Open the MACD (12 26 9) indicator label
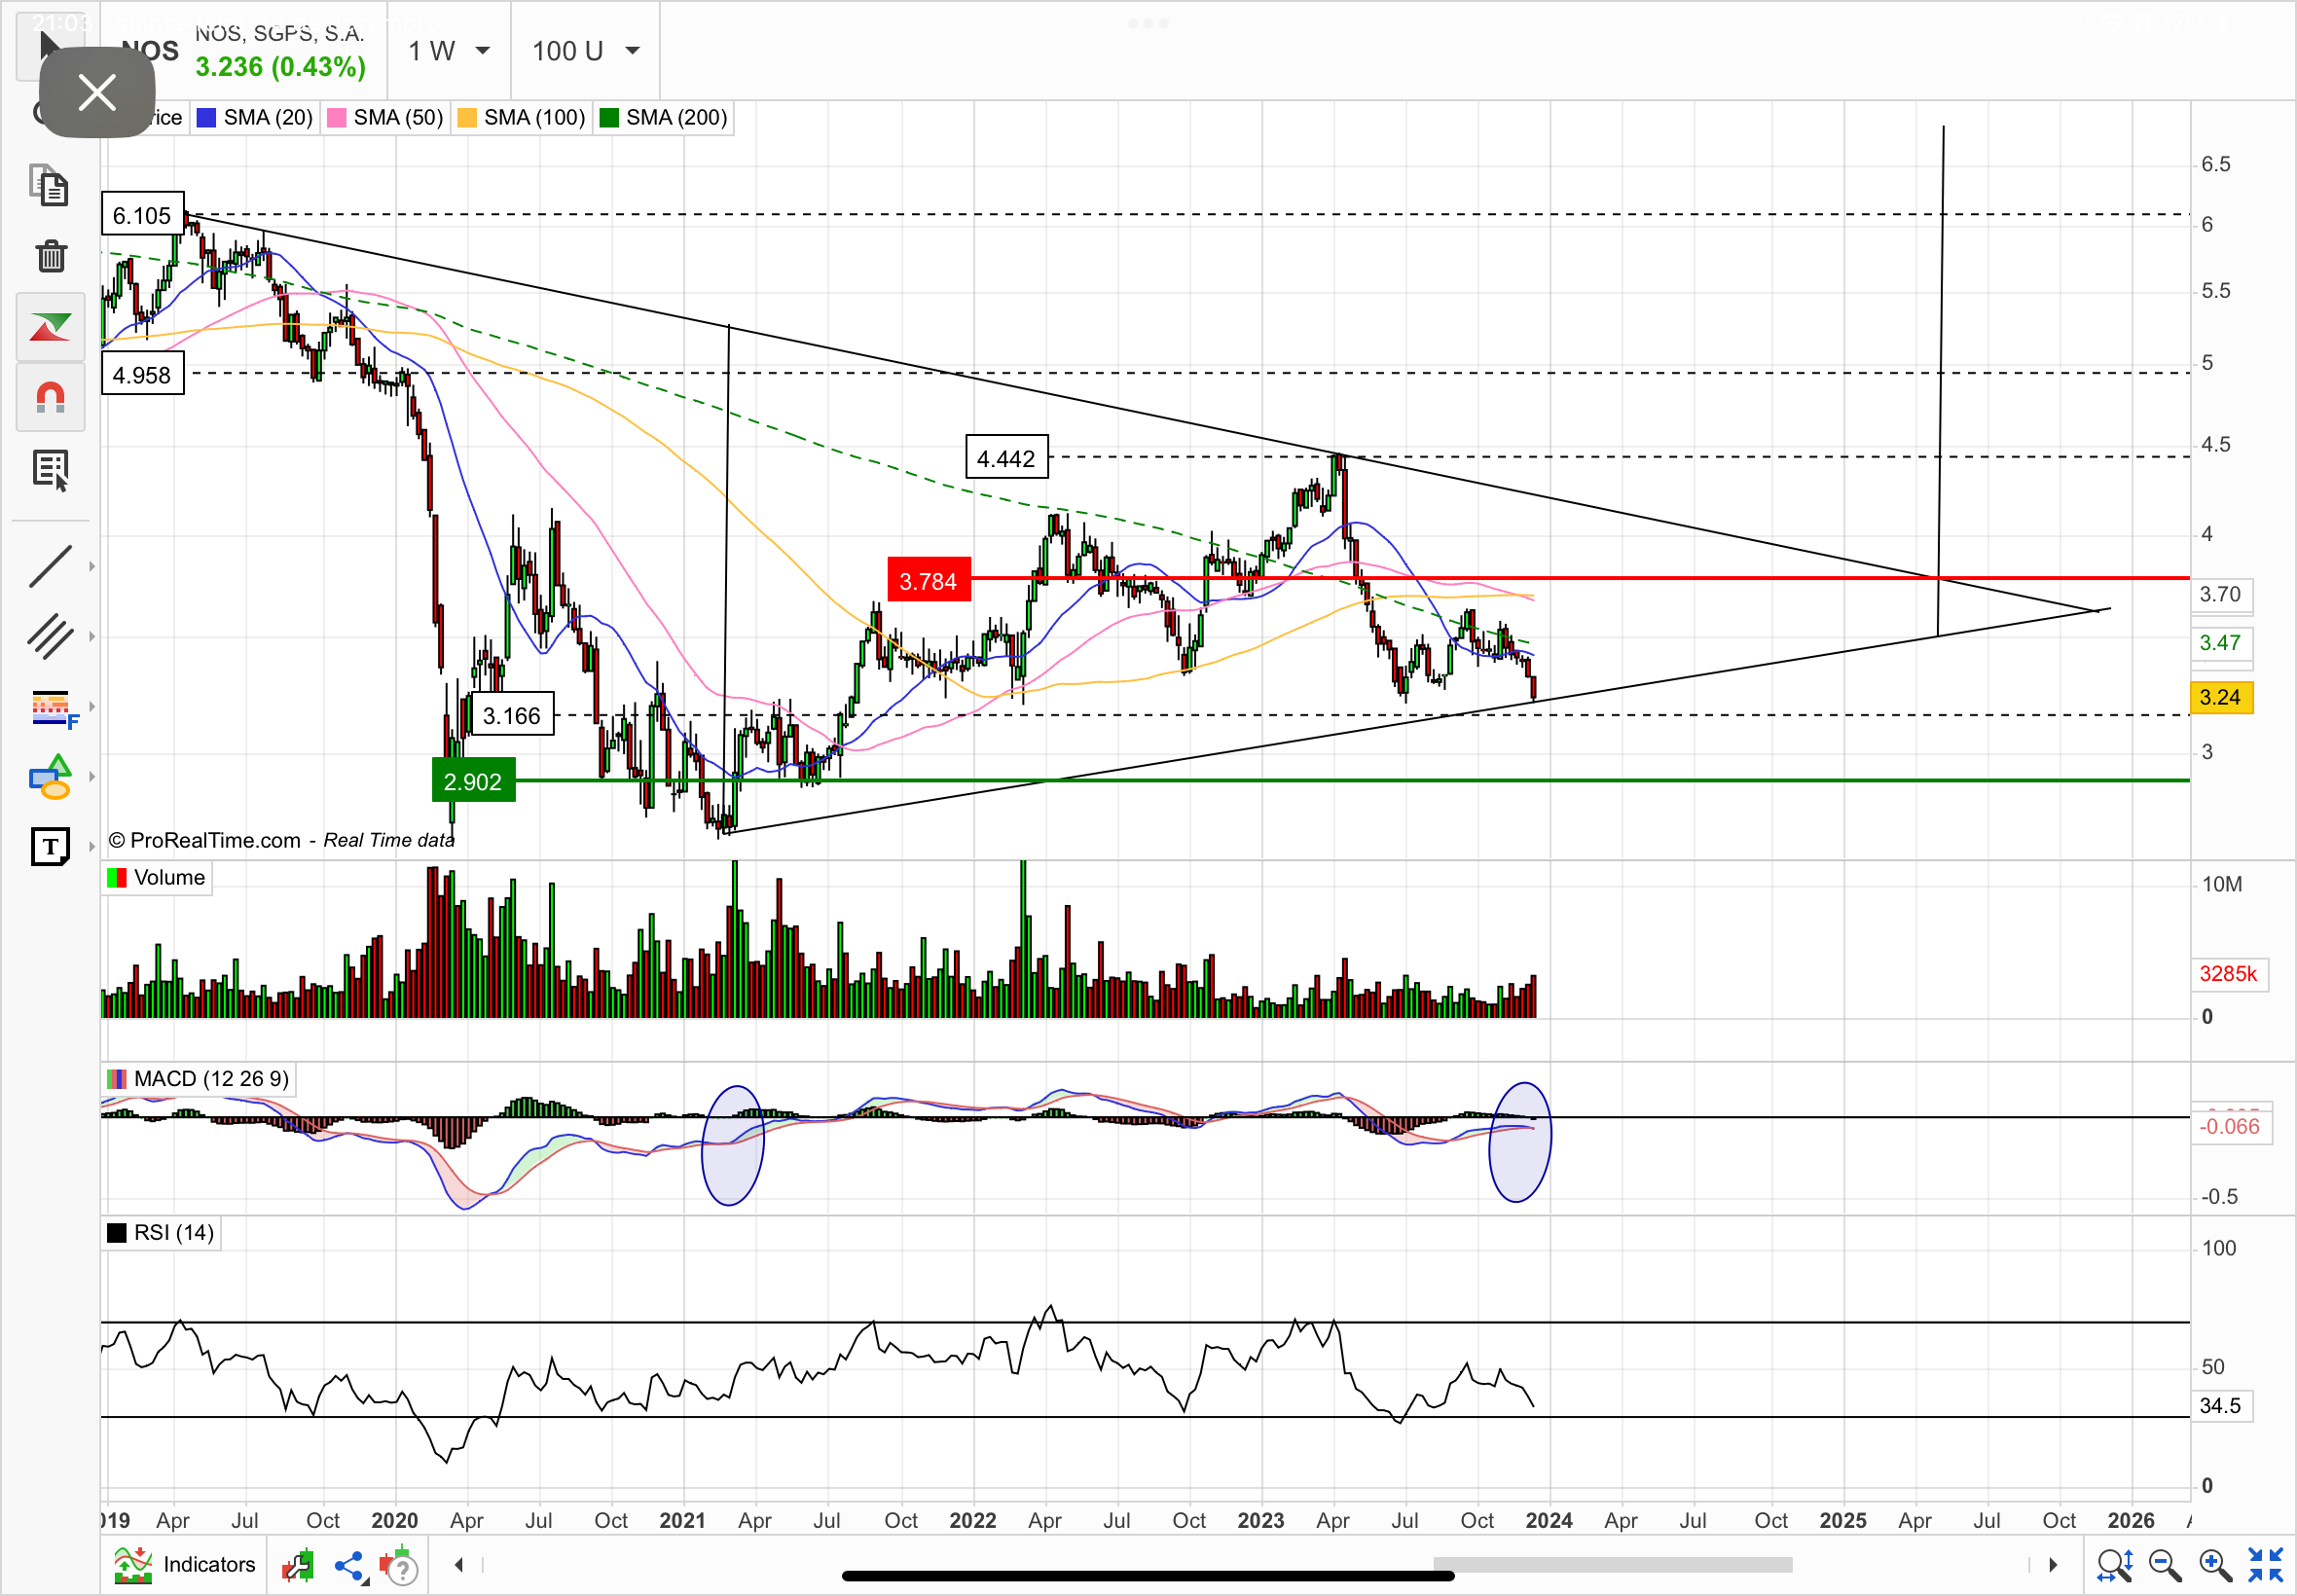 click(200, 1079)
